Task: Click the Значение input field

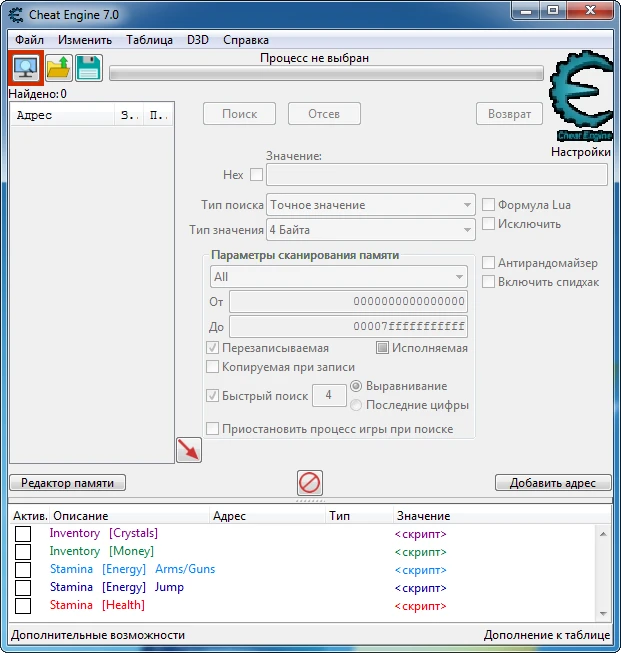Action: click(436, 174)
